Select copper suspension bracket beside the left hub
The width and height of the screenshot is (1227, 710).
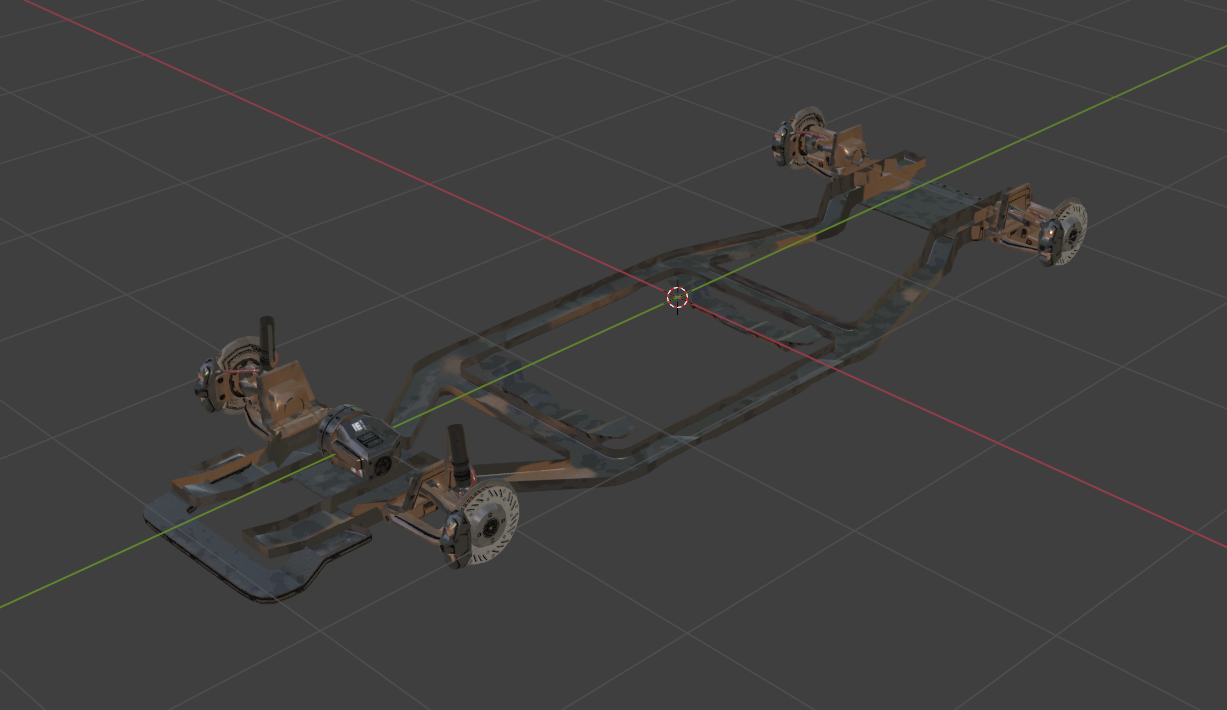pos(291,393)
